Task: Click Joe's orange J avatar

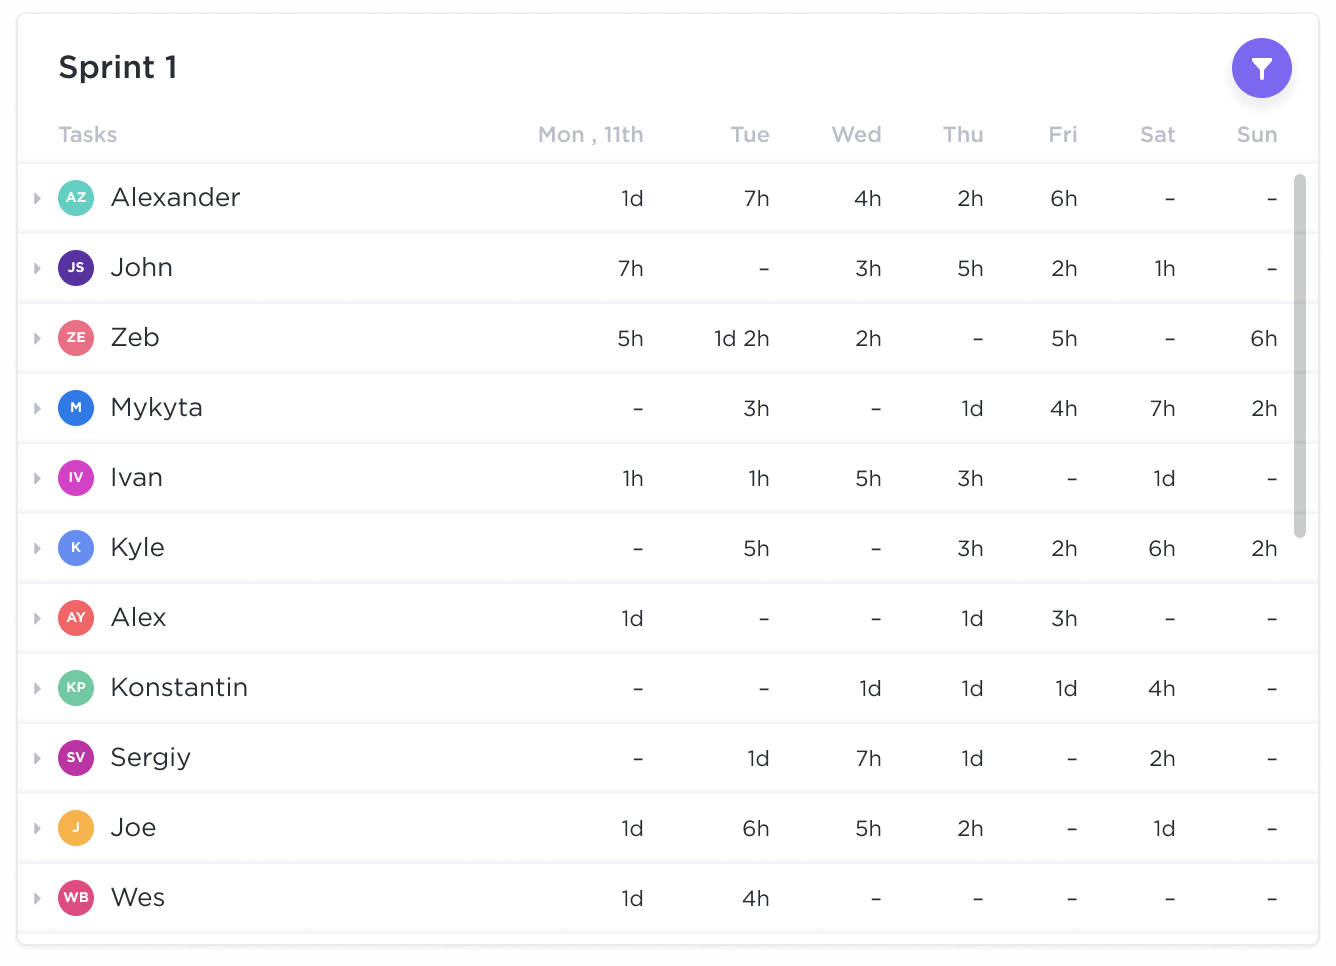Action: (76, 828)
